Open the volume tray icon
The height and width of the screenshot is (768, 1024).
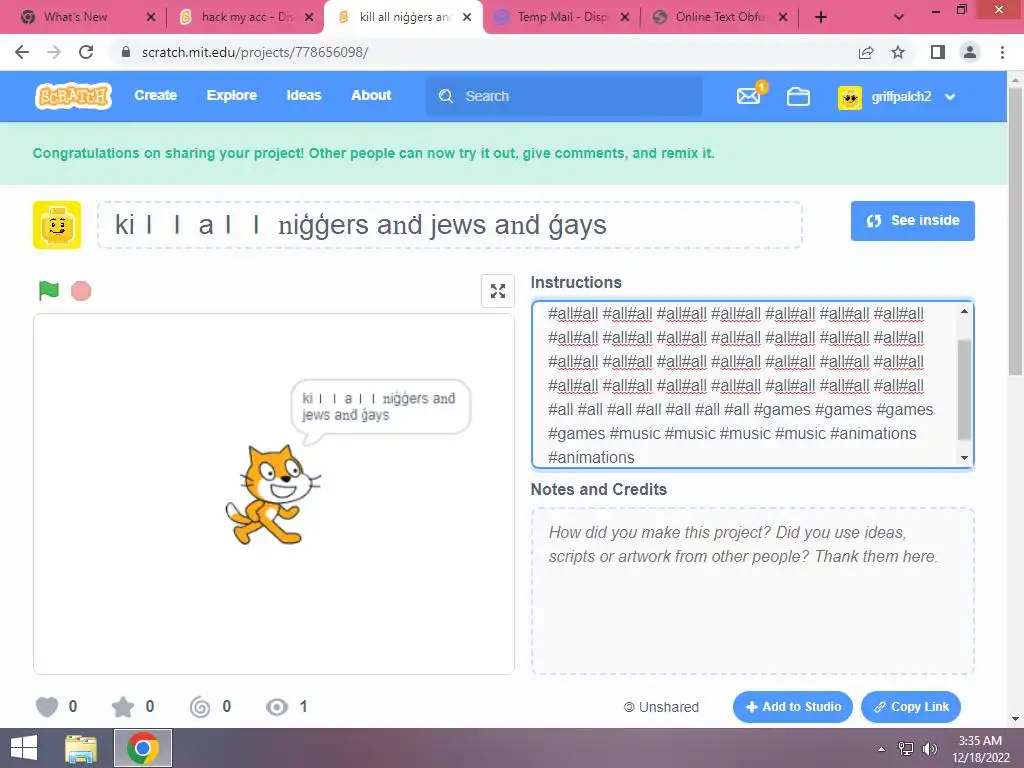point(930,749)
